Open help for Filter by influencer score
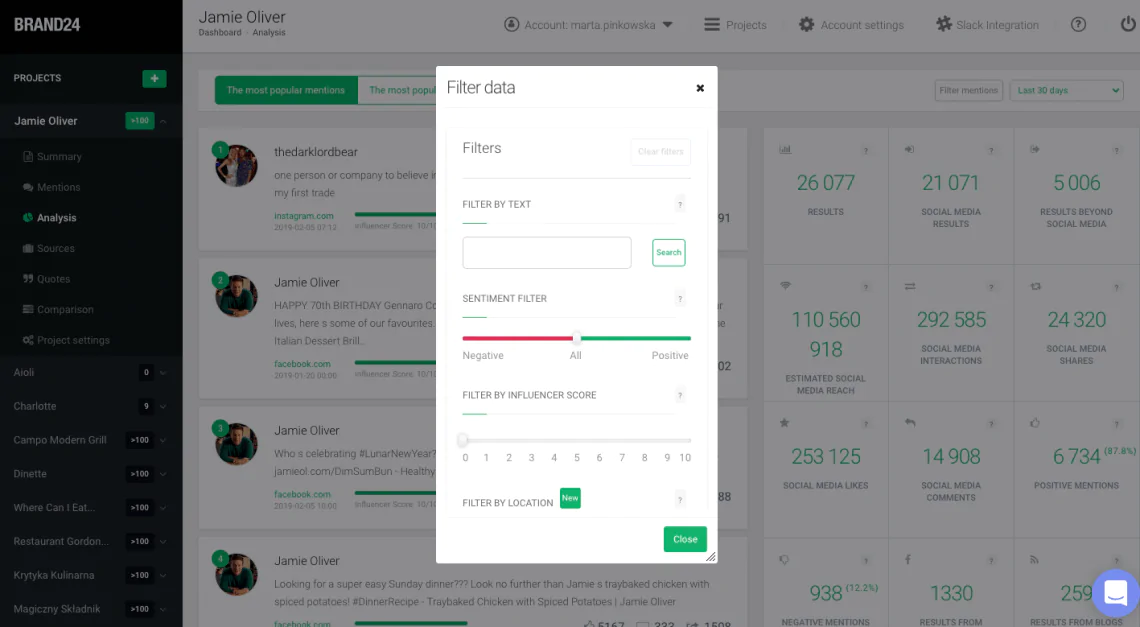 [x=680, y=396]
